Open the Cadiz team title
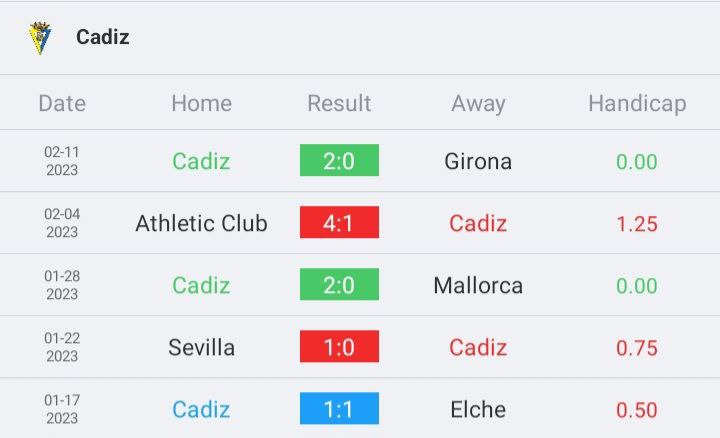 coord(102,37)
